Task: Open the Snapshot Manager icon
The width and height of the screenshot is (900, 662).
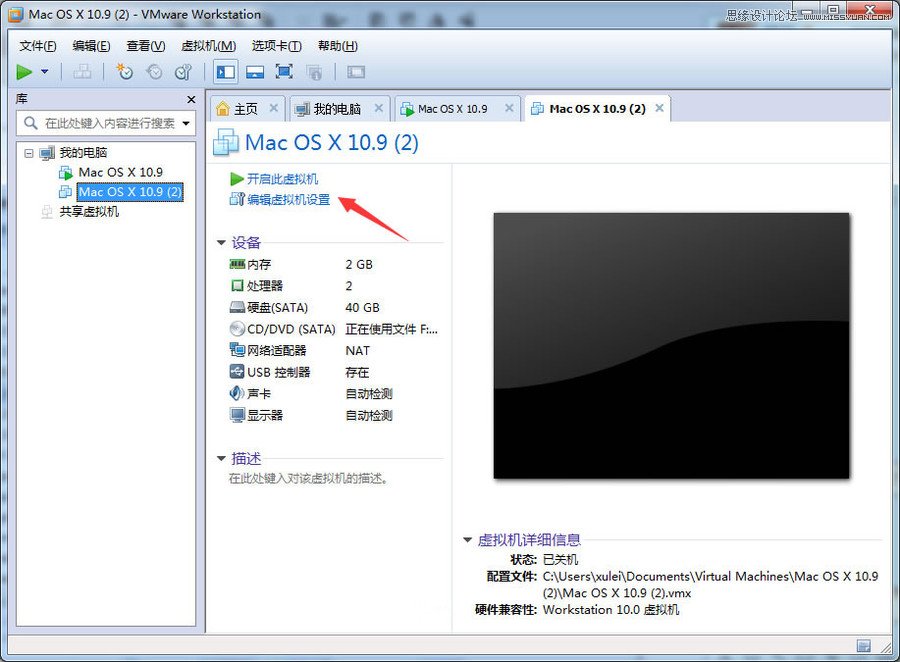Action: pos(182,71)
